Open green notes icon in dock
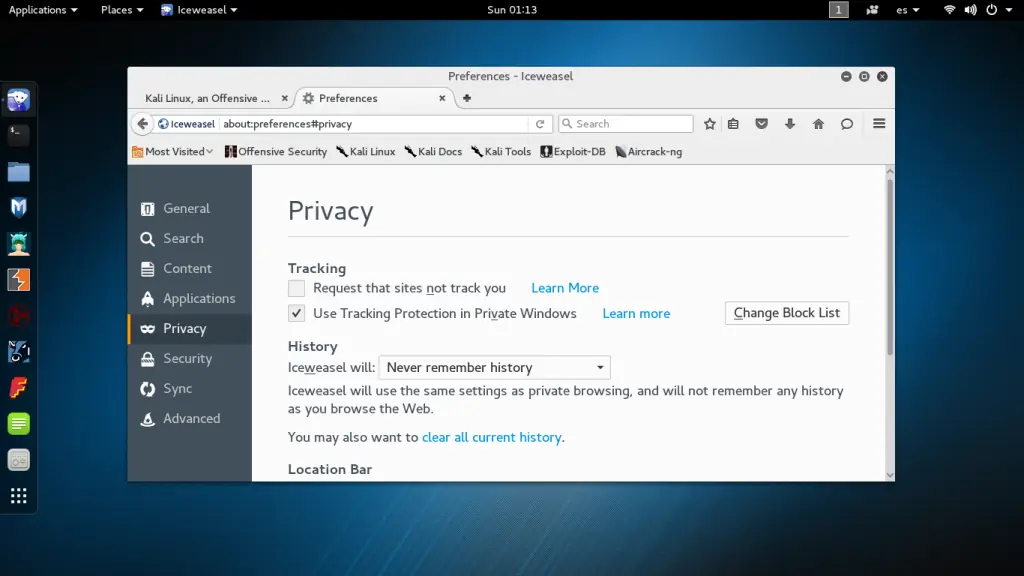Viewport: 1024px width, 576px height. [x=18, y=424]
